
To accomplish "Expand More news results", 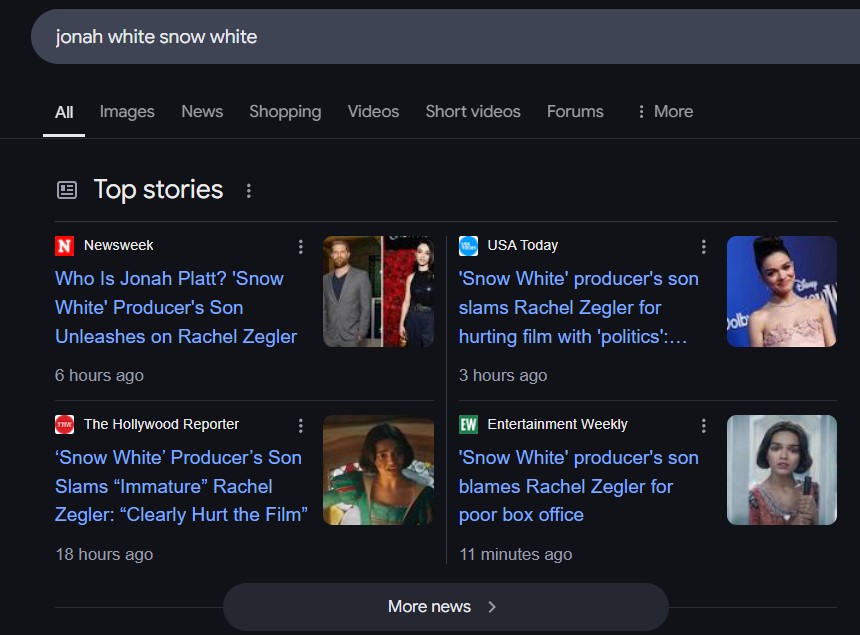I will (444, 606).
